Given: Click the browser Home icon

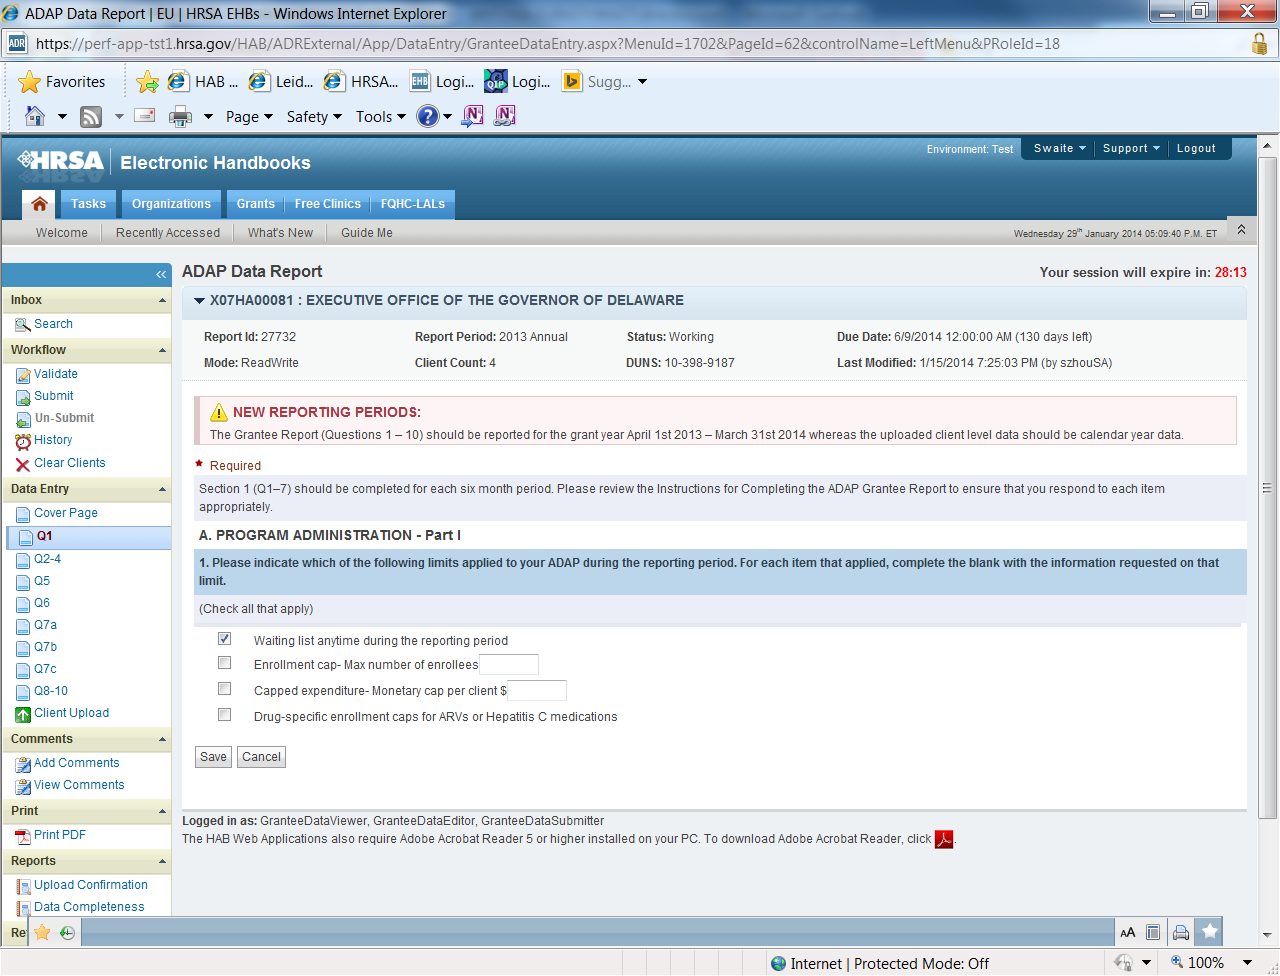Looking at the screenshot, I should [35, 116].
